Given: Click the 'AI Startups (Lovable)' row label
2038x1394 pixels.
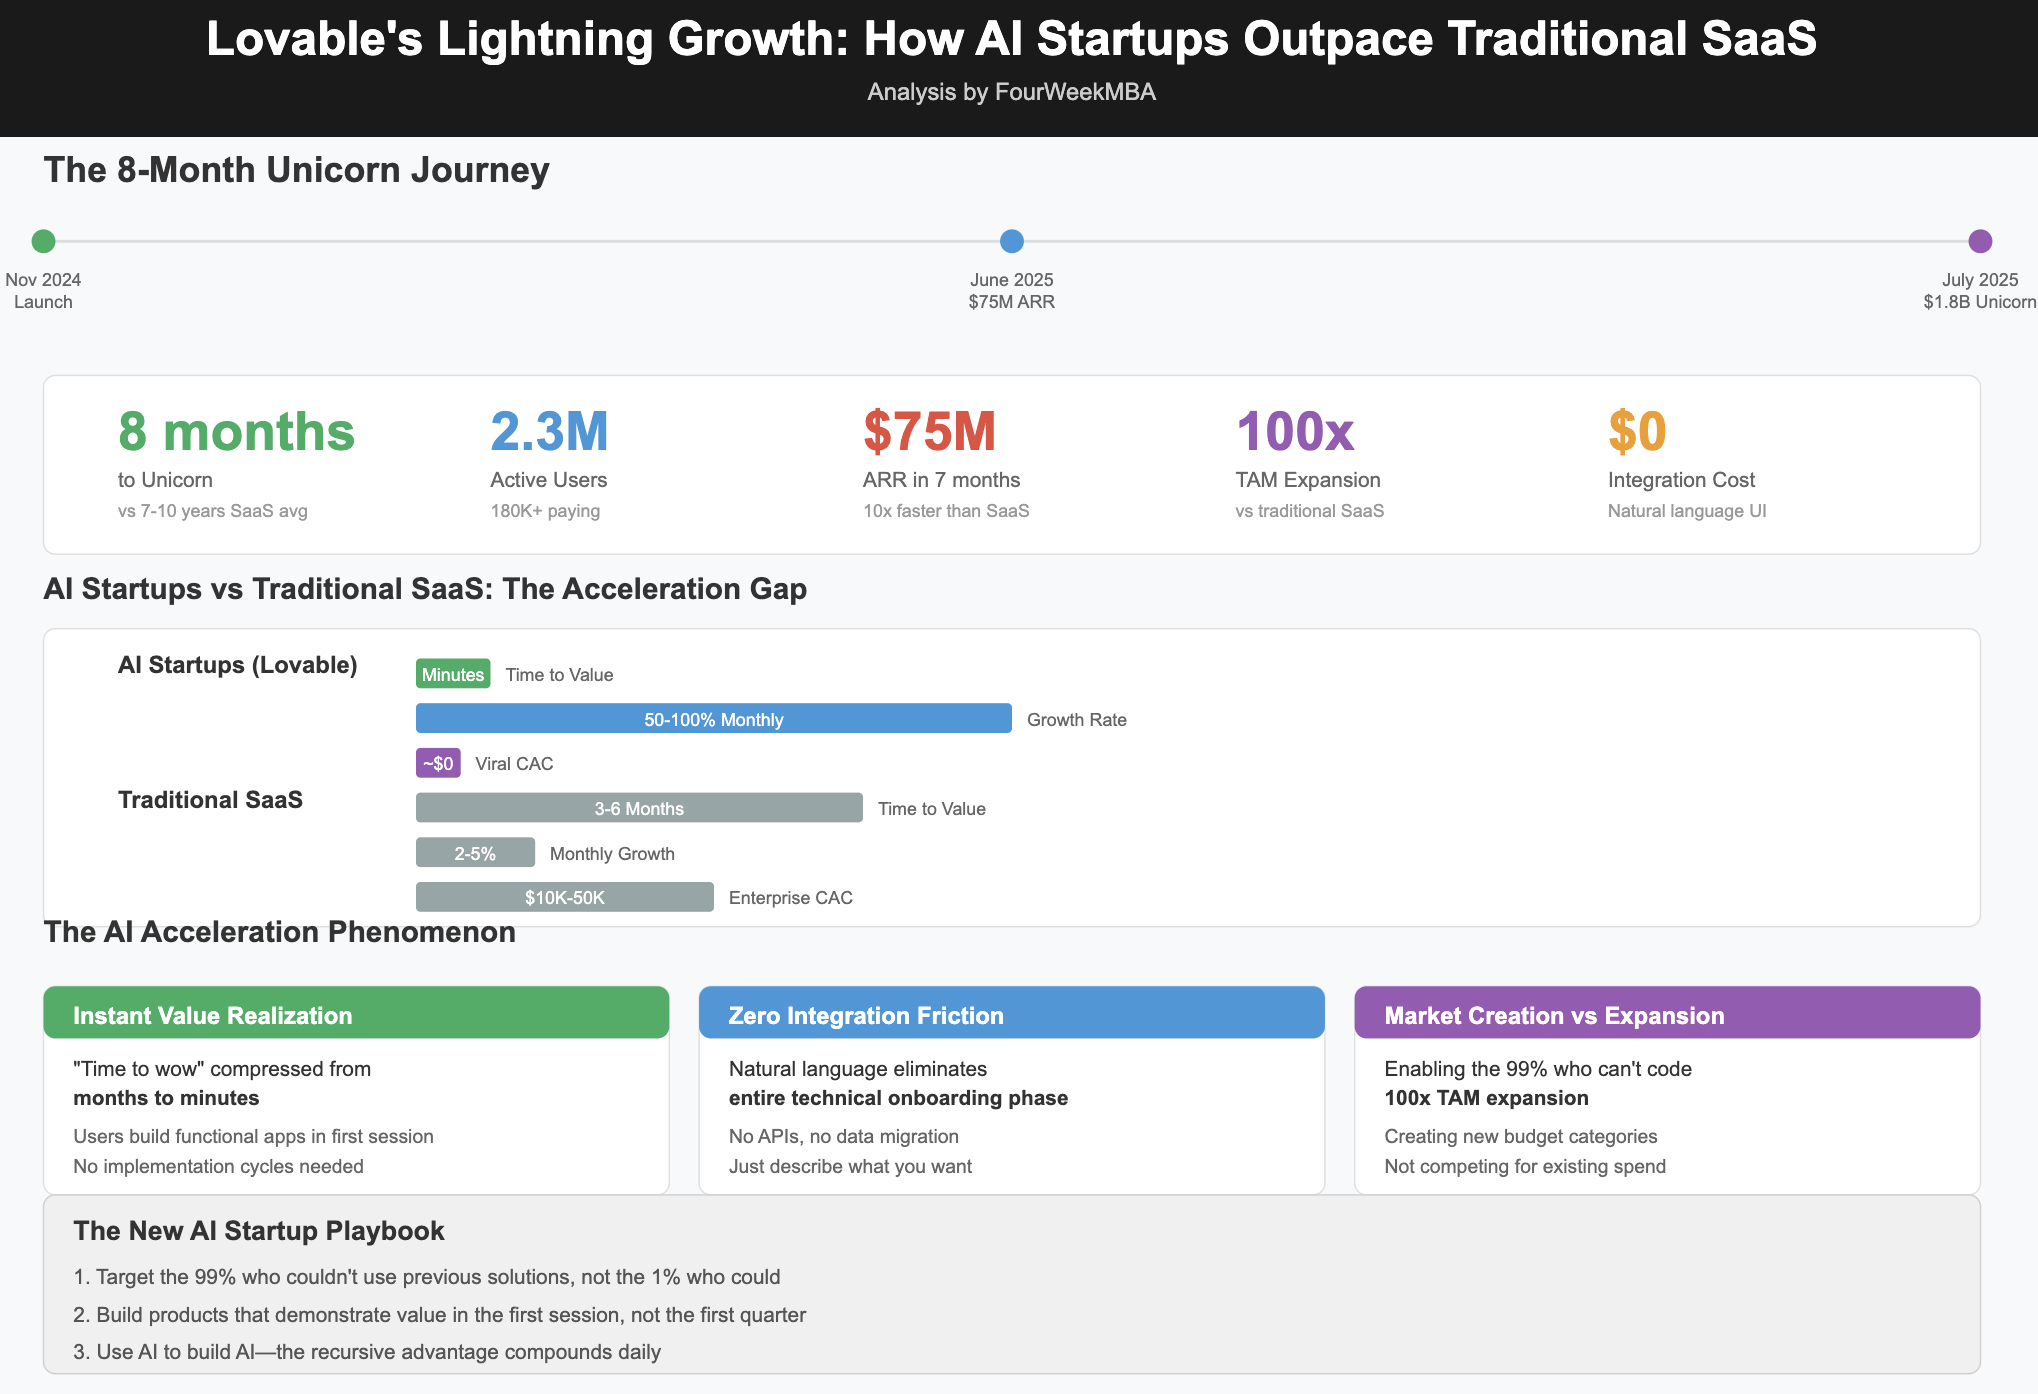Looking at the screenshot, I should [237, 664].
